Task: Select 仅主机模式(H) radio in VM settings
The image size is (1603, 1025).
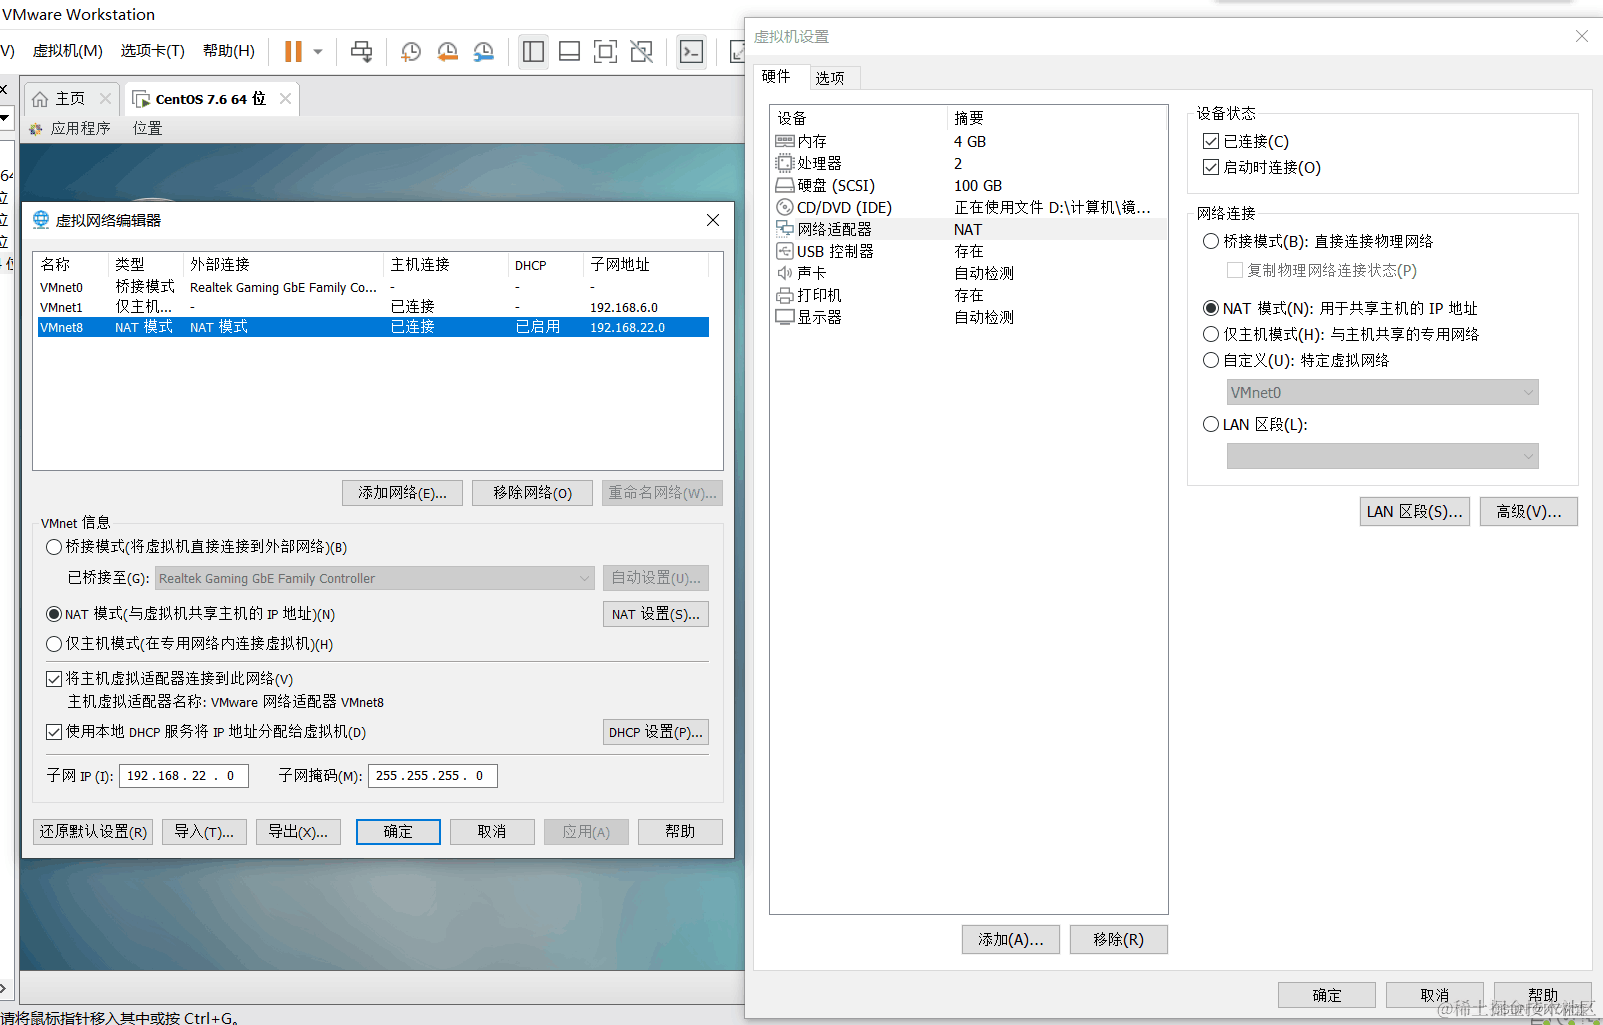Action: click(1211, 334)
